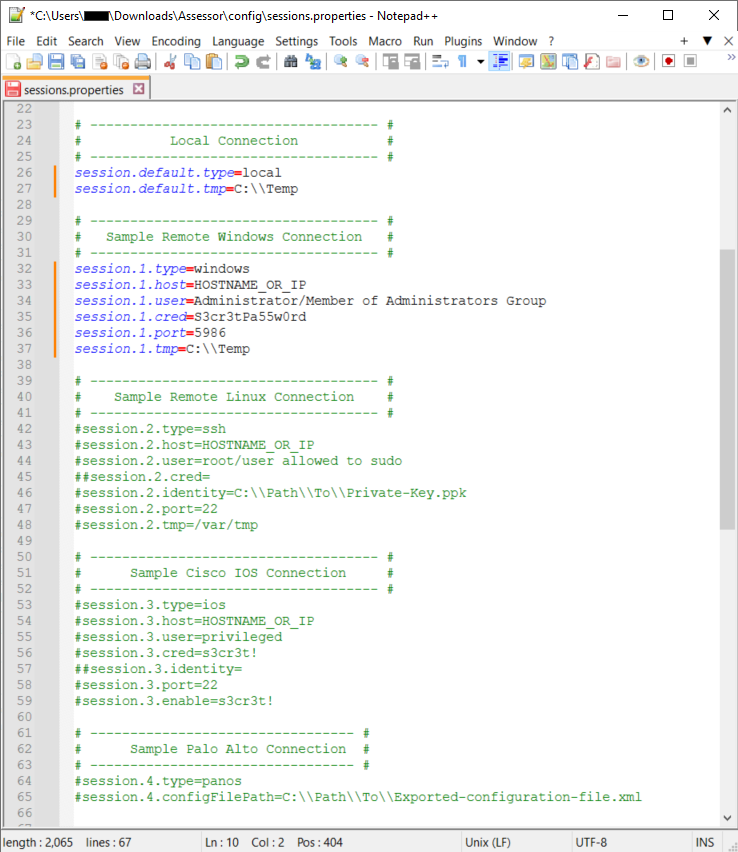Open Find using the binoculars icon
This screenshot has height=852, width=738.
coord(291,62)
